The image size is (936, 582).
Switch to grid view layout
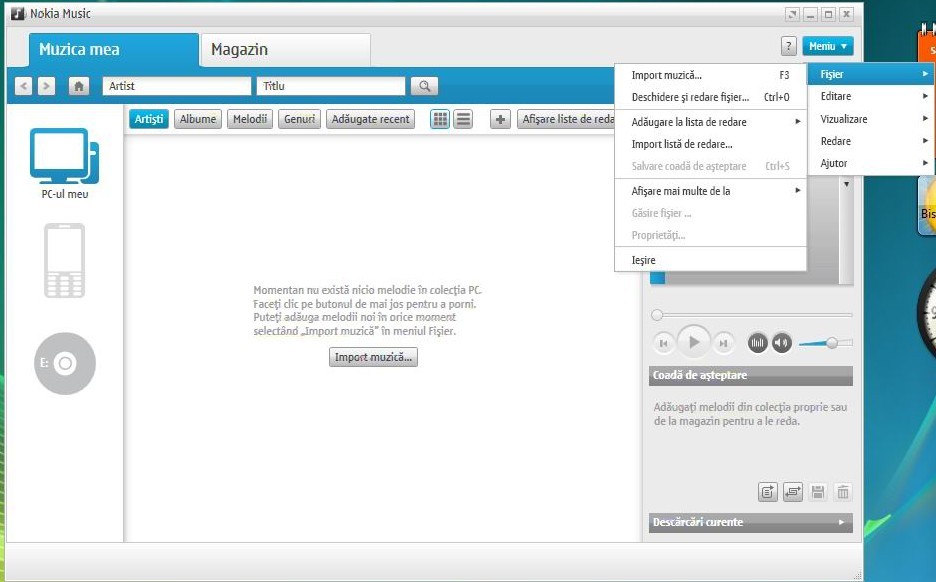440,119
